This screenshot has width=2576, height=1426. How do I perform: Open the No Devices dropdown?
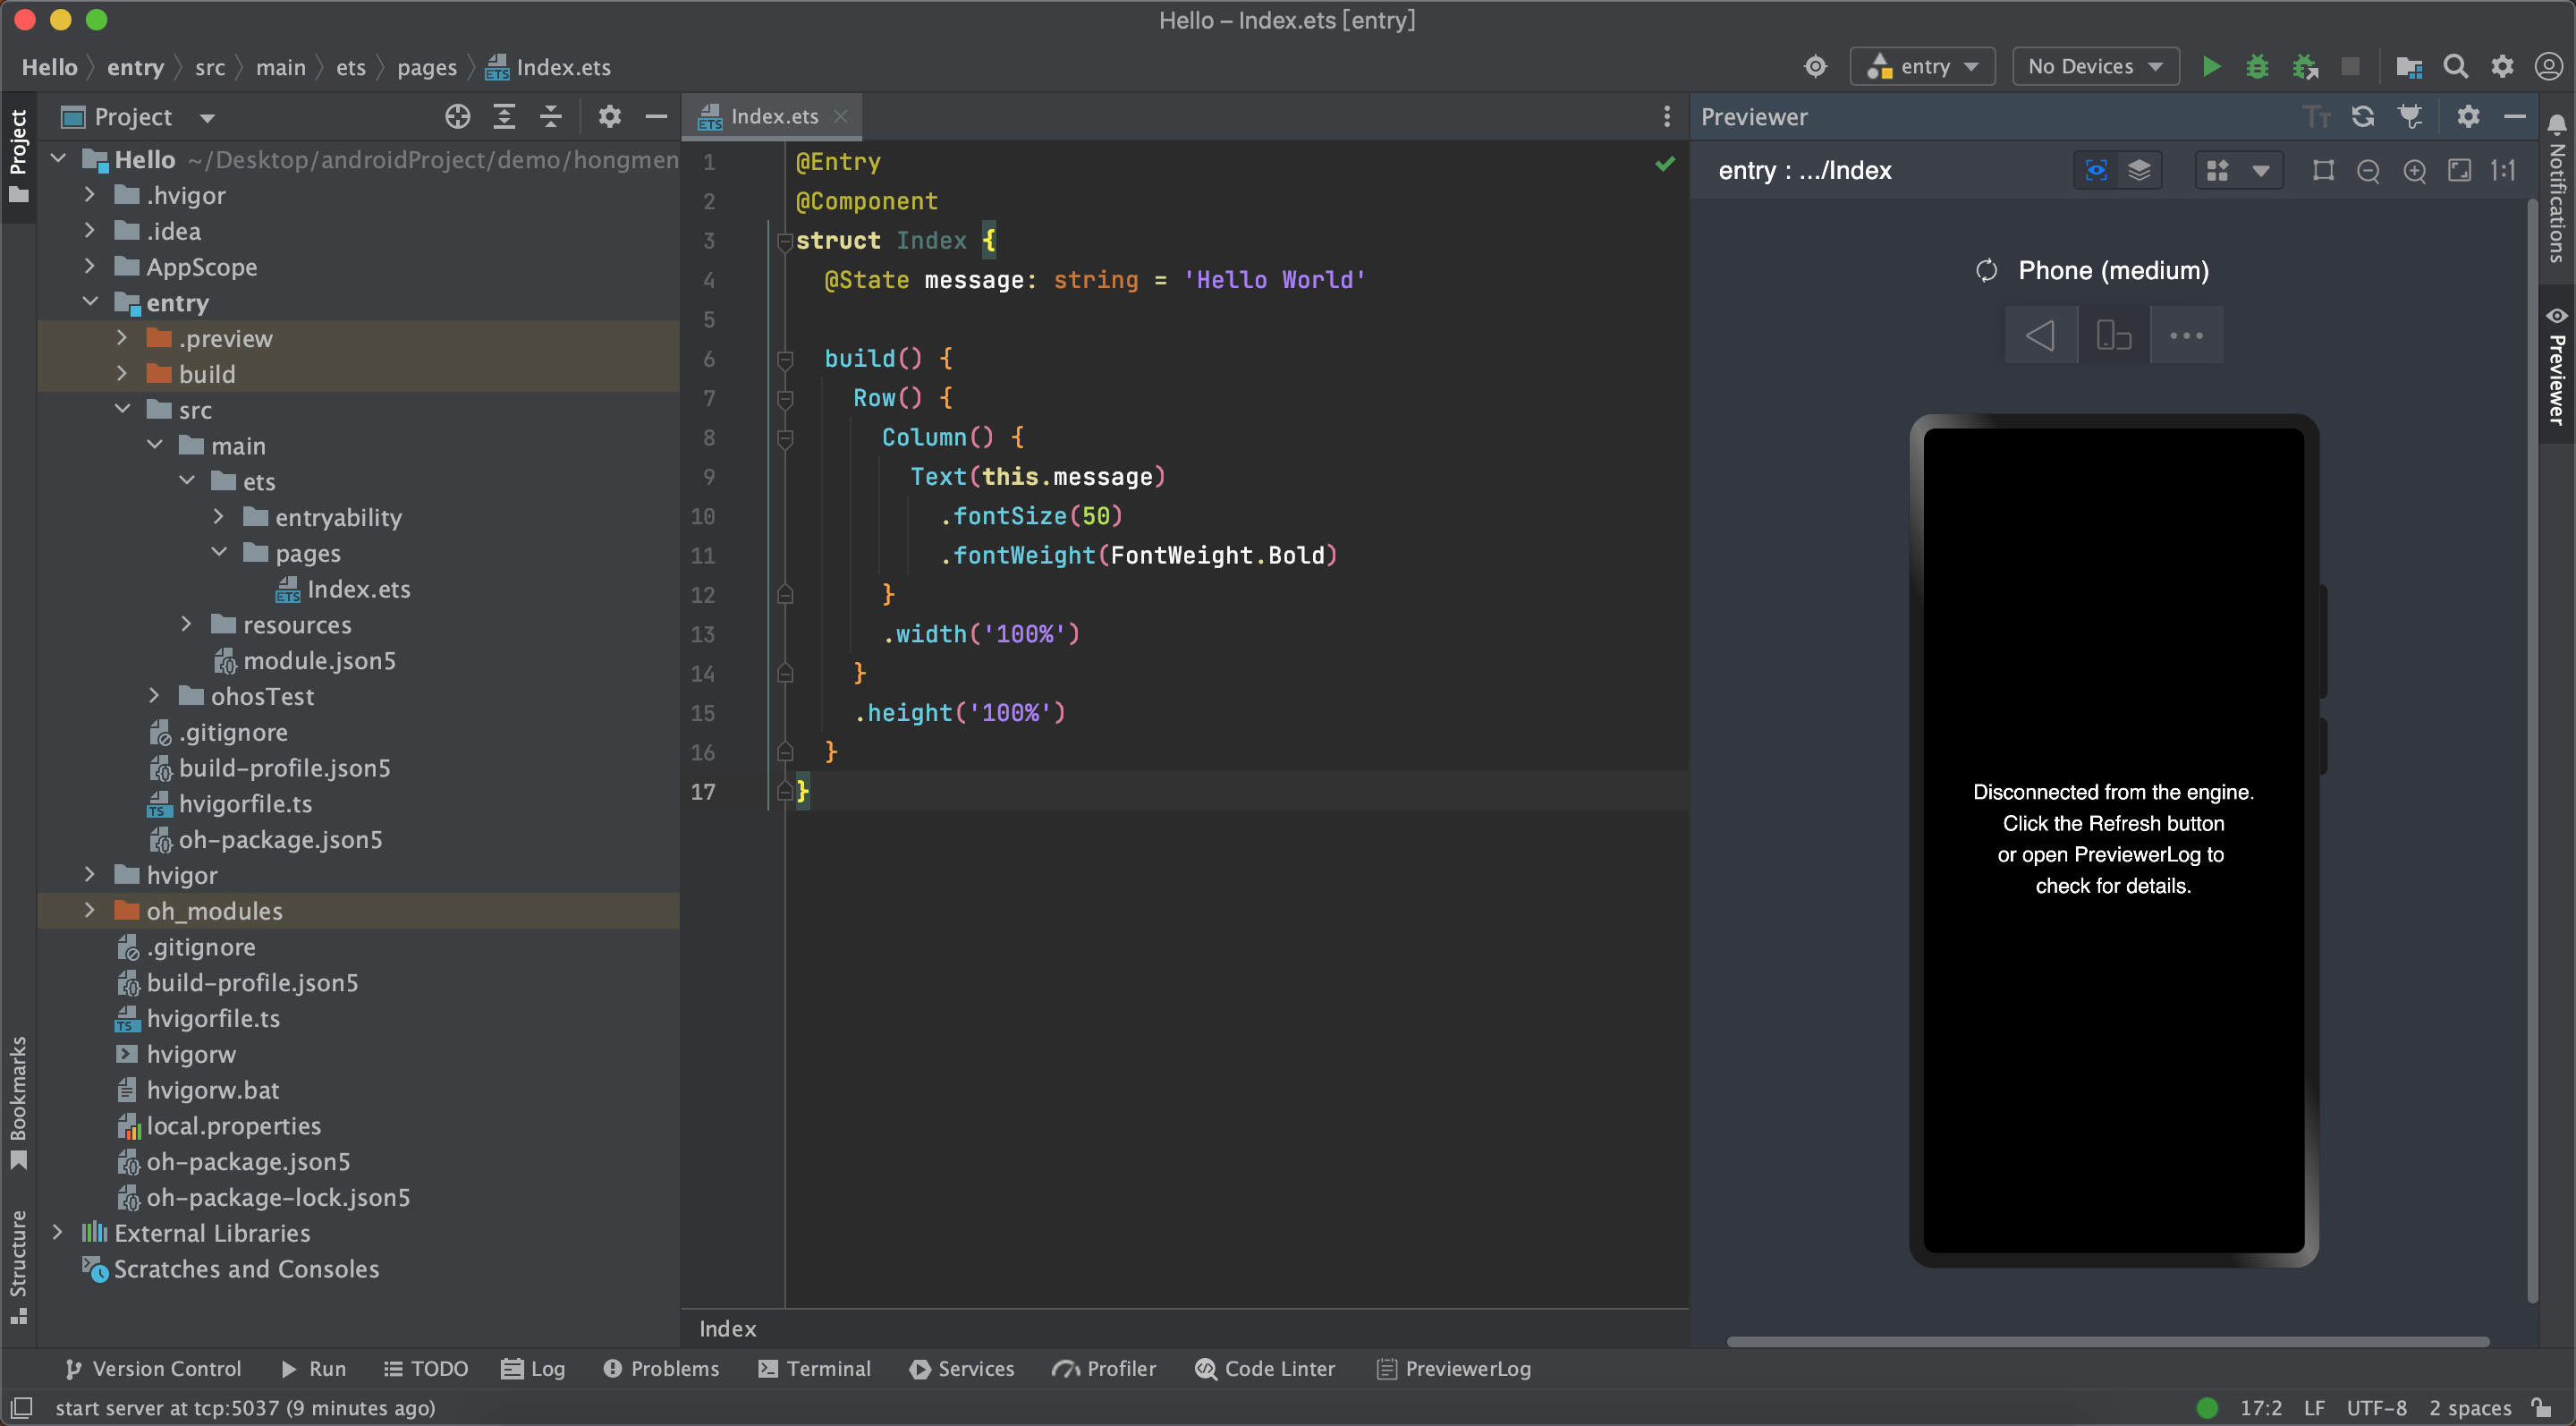coord(2095,67)
